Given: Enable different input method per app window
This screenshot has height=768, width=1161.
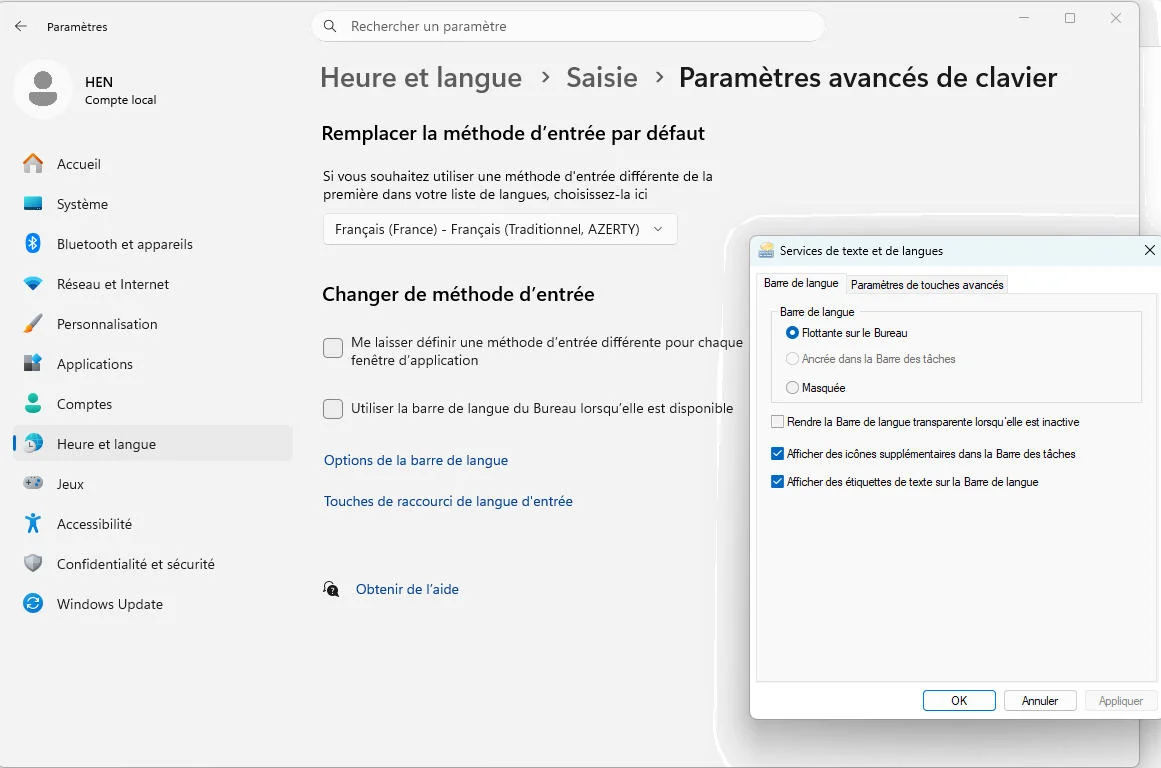Looking at the screenshot, I should [x=333, y=348].
